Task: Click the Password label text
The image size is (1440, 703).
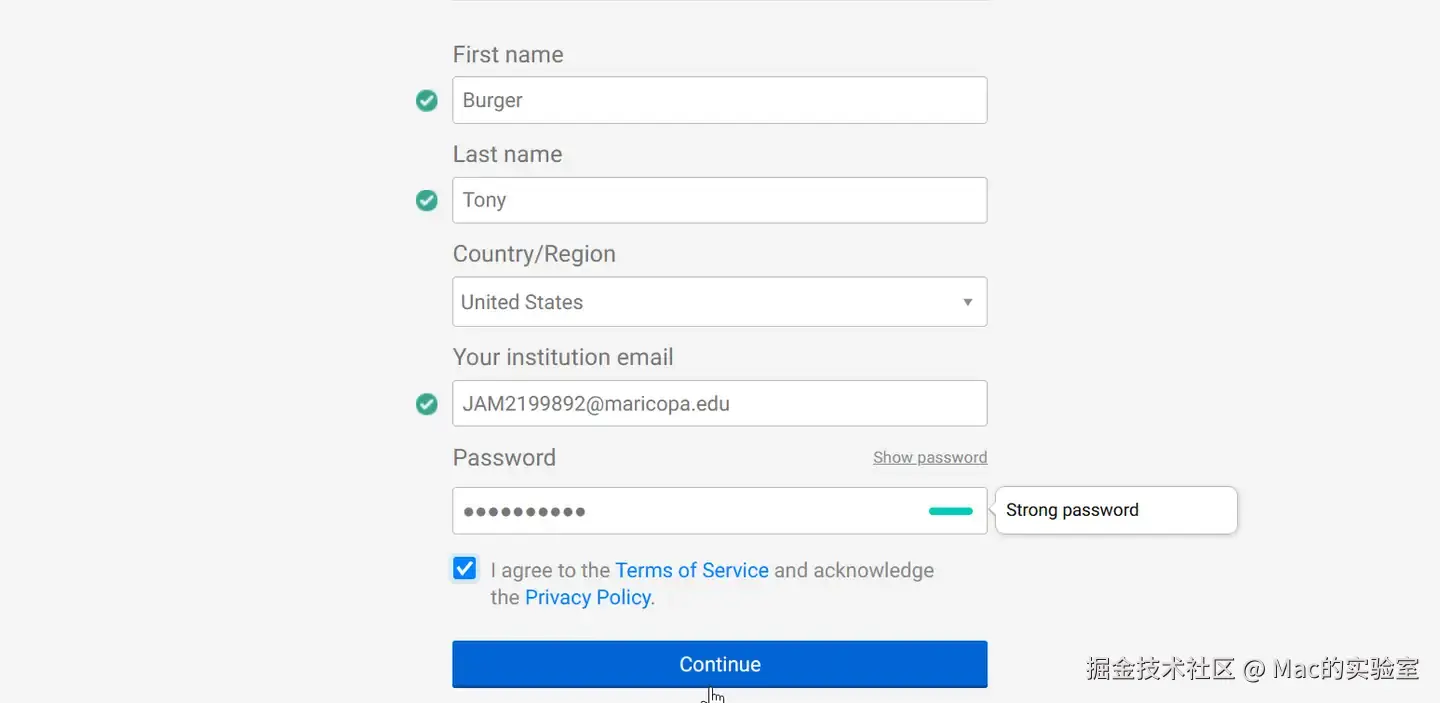Action: 504,457
